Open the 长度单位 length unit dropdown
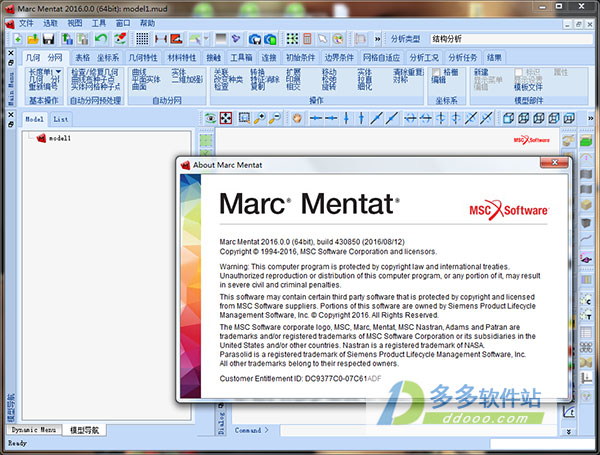The image size is (600, 455). pos(59,72)
